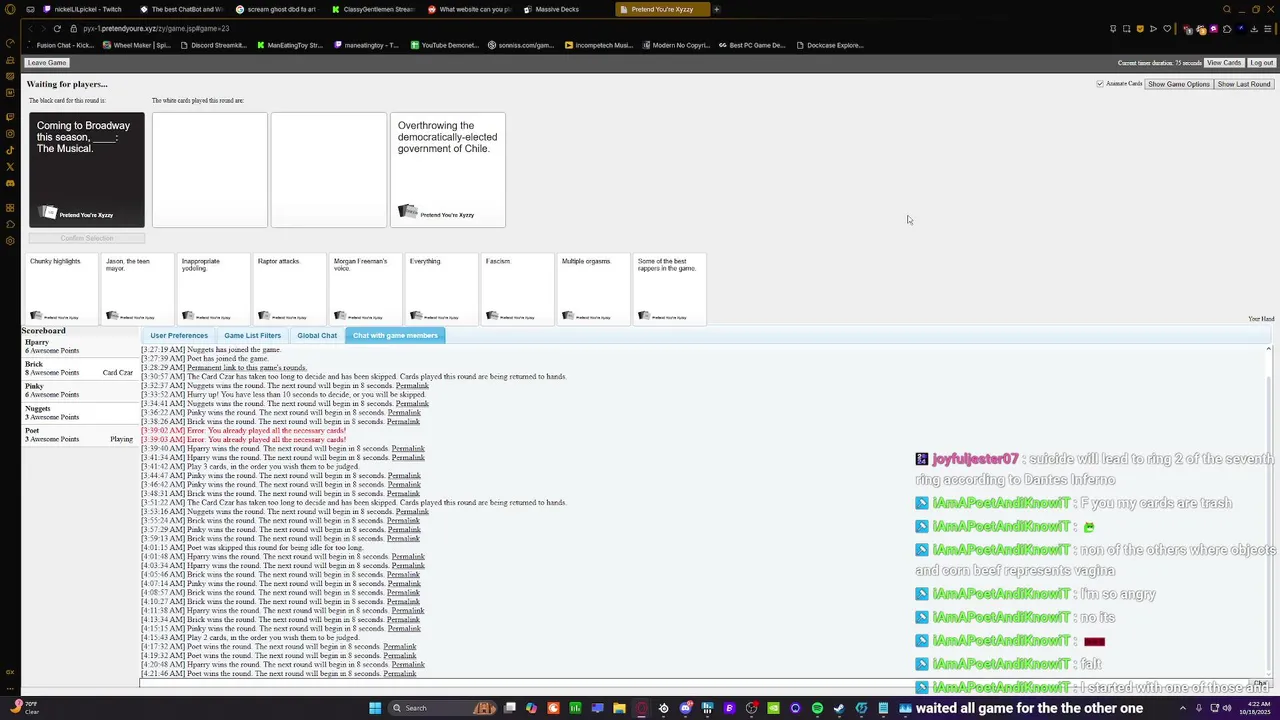The image size is (1280, 720).
Task: Open the Fusion Chat bookmark
Action: 62,45
